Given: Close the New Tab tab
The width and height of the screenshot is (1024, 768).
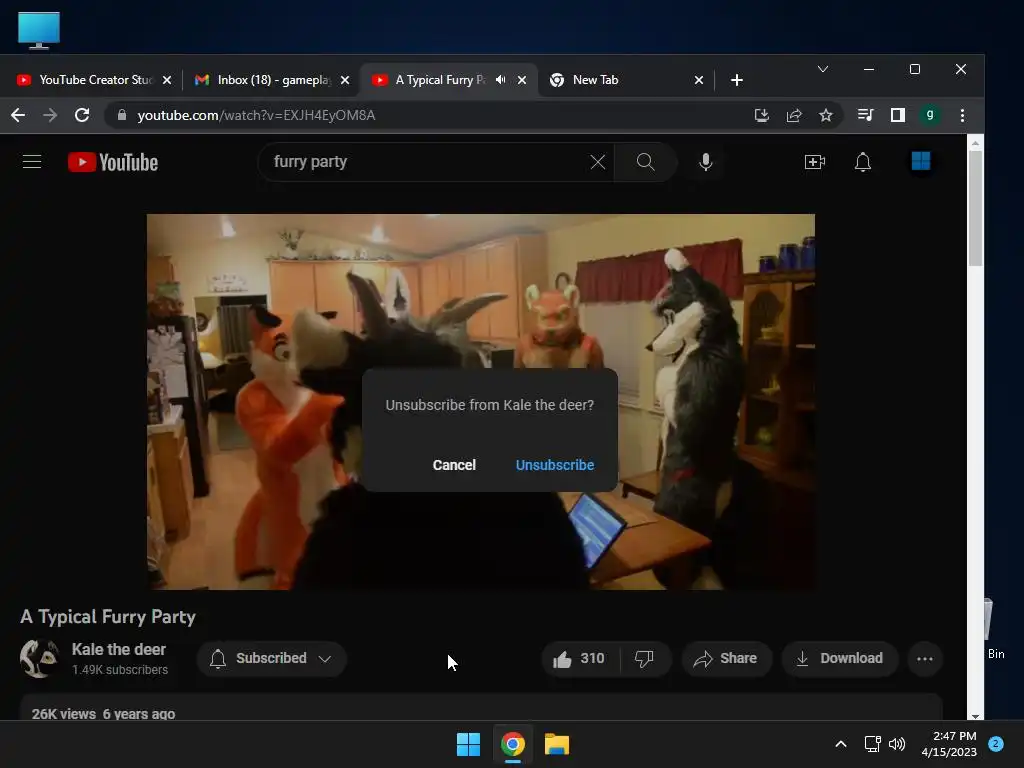Looking at the screenshot, I should [699, 80].
